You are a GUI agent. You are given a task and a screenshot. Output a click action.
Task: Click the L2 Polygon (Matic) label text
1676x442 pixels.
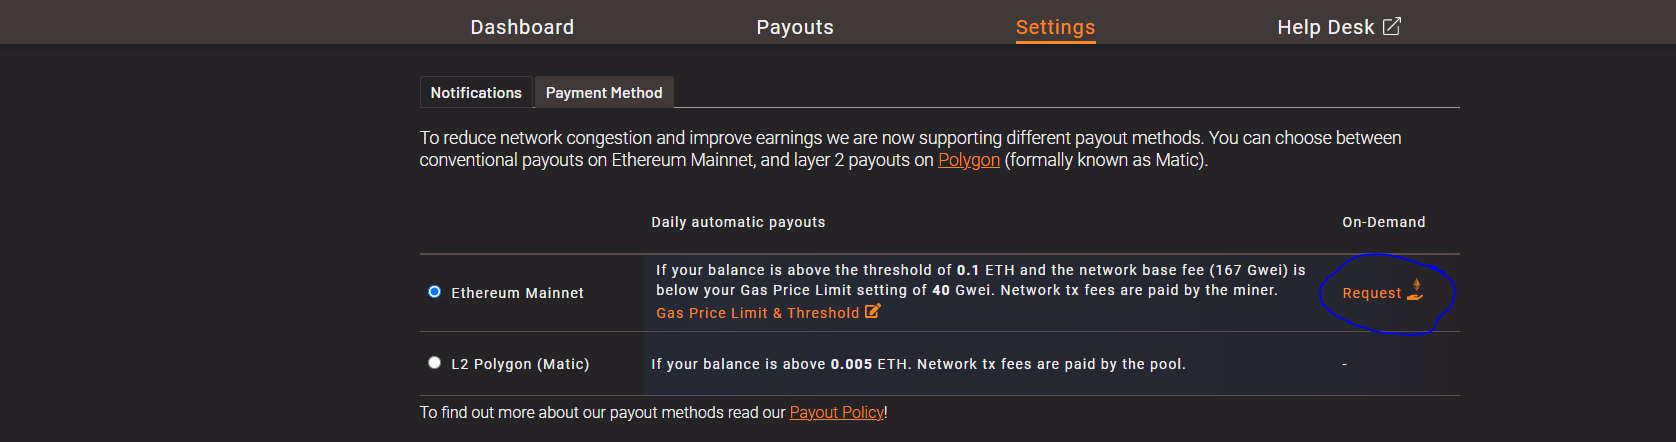[520, 364]
